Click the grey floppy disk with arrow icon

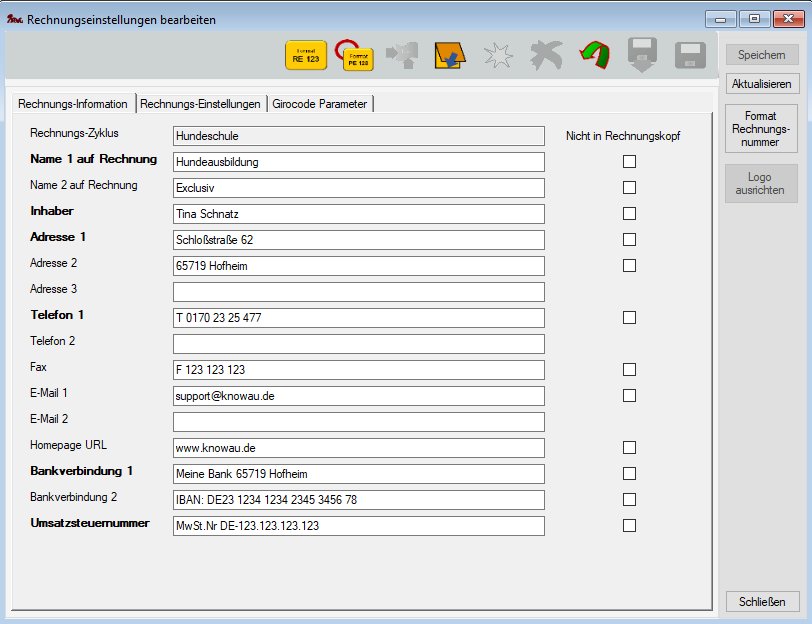tap(642, 56)
